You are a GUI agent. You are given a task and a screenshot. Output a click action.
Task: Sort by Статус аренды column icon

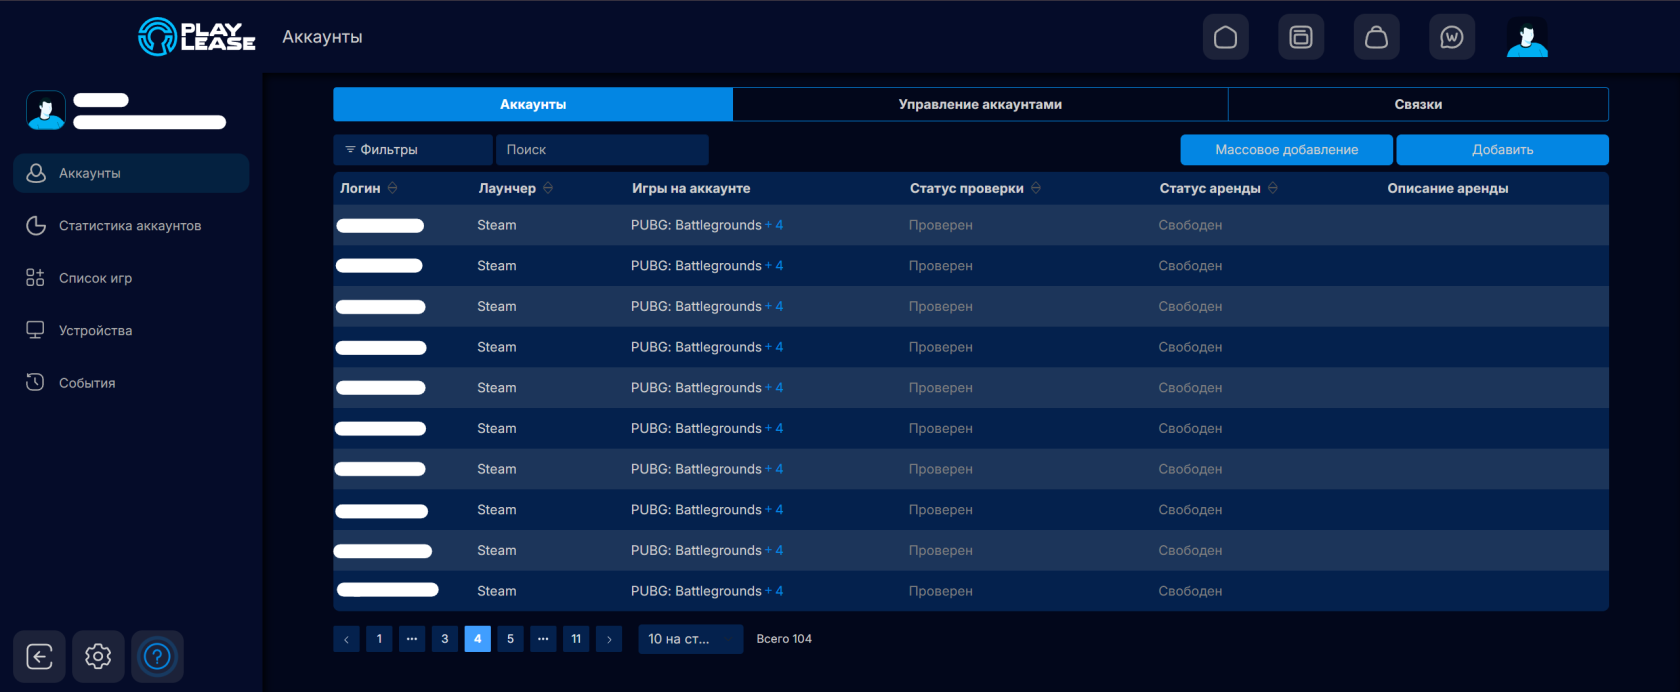(1273, 188)
